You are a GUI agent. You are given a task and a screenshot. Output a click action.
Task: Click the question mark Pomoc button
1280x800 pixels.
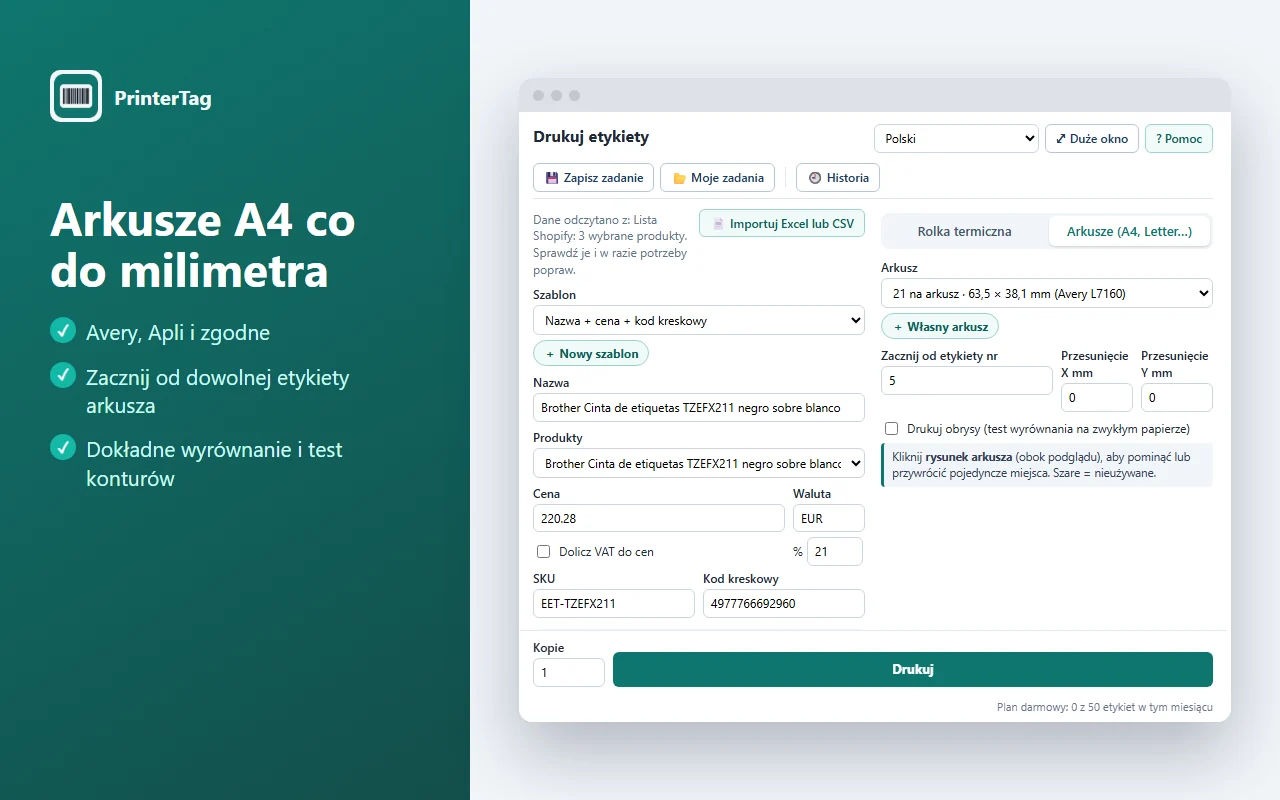pyautogui.click(x=1179, y=139)
